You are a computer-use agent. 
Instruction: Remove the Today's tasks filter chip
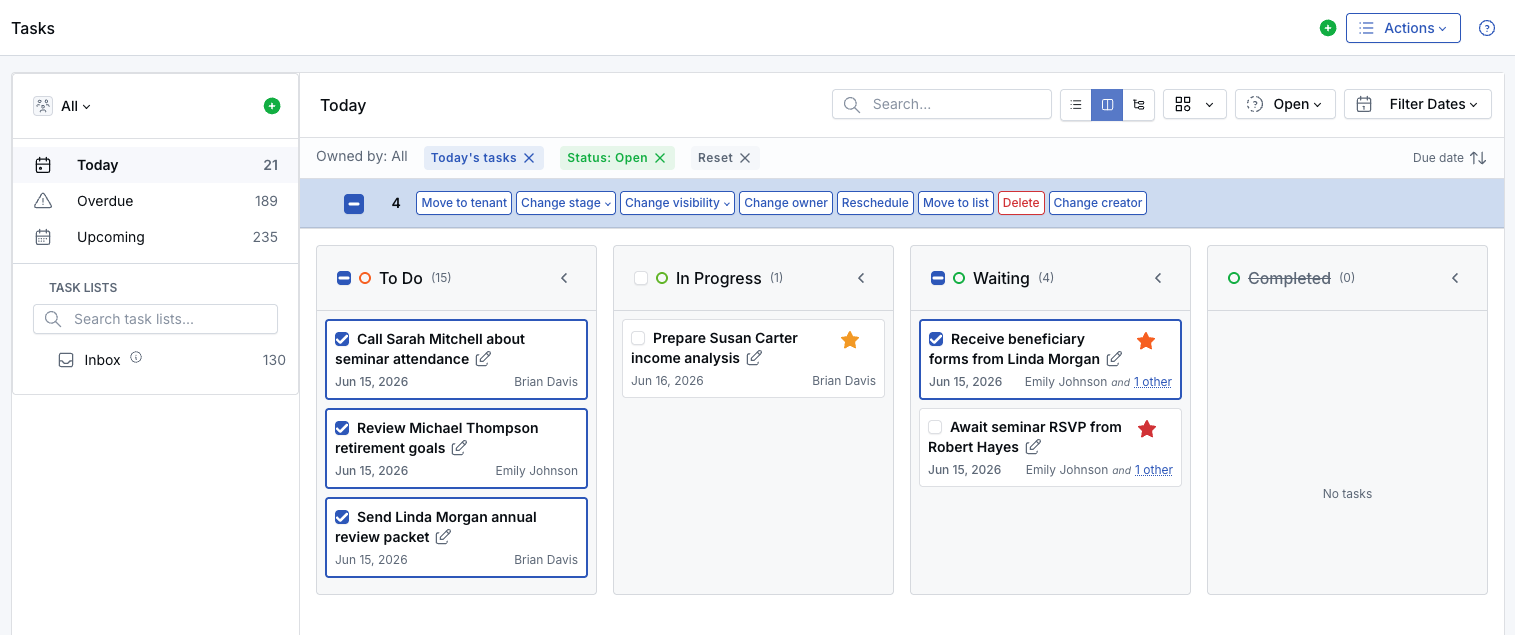pos(529,158)
